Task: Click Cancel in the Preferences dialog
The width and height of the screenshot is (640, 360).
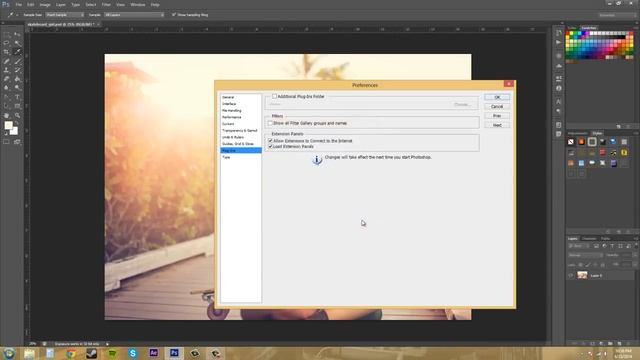Action: pyautogui.click(x=497, y=107)
